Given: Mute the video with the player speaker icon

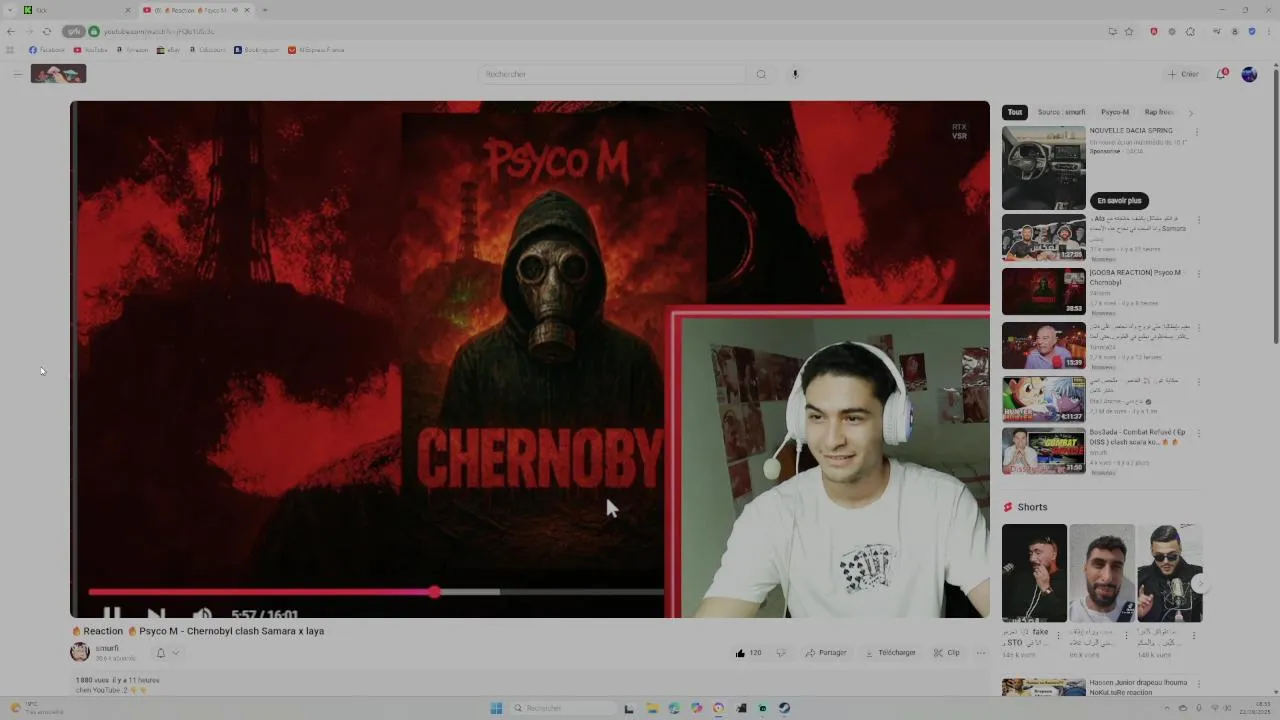Looking at the screenshot, I should 201,613.
